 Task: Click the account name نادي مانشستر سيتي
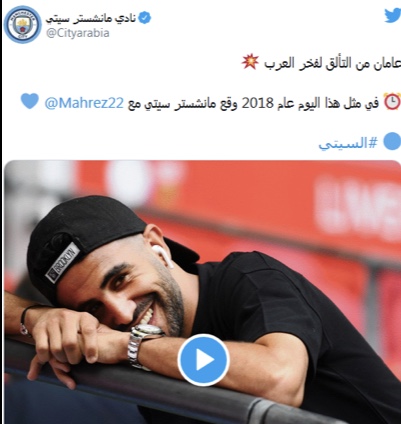(x=91, y=18)
